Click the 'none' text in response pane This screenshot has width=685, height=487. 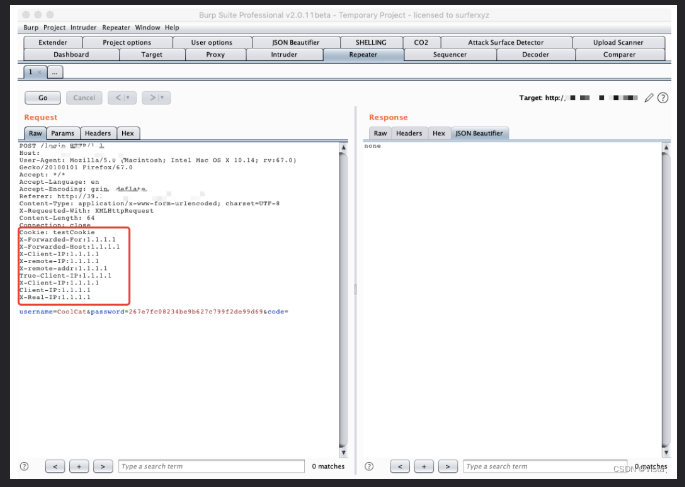coord(373,146)
